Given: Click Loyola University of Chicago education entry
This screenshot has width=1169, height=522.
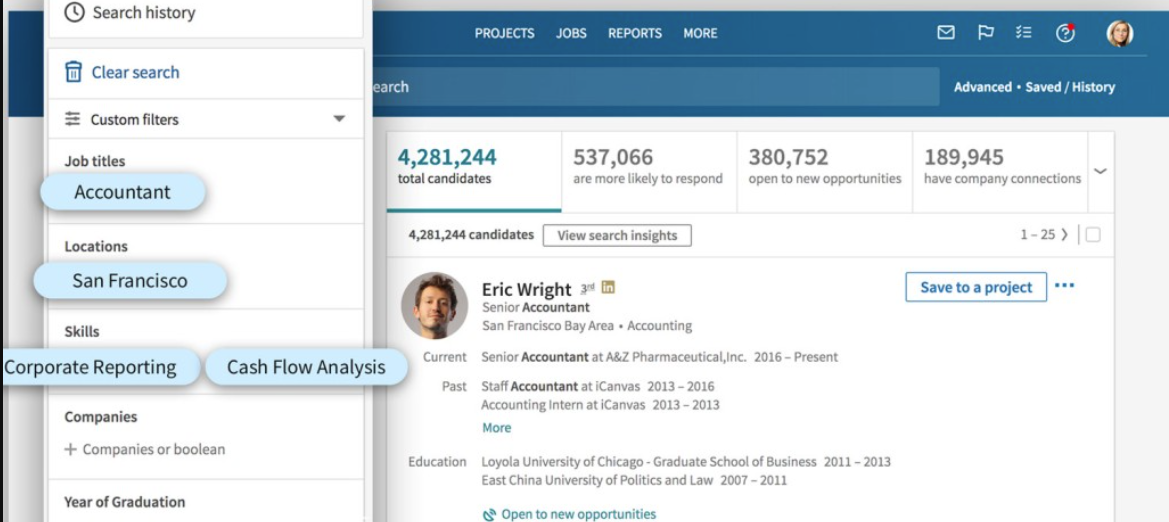Looking at the screenshot, I should pyautogui.click(x=686, y=462).
